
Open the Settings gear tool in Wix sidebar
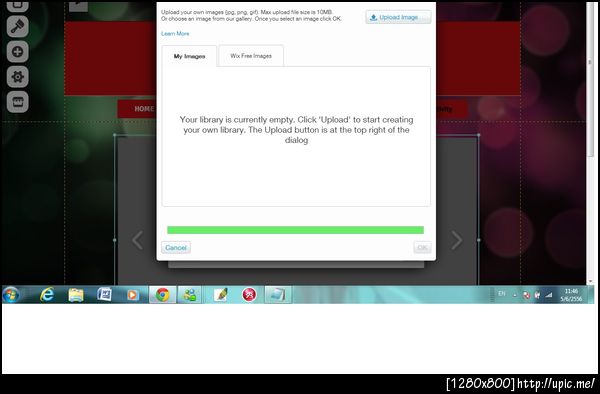click(18, 77)
